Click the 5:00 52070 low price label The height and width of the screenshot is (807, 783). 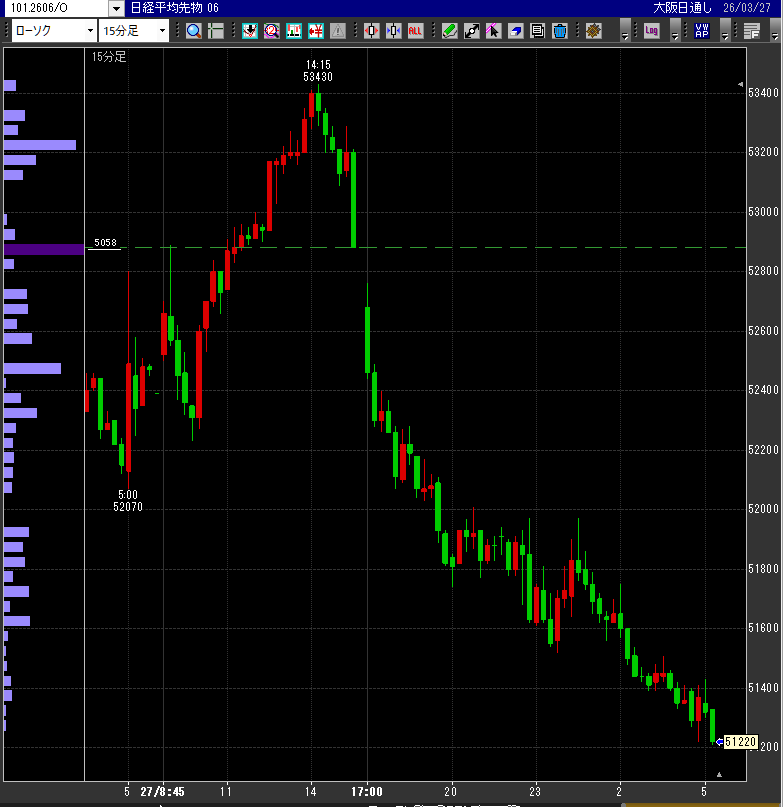click(x=128, y=501)
